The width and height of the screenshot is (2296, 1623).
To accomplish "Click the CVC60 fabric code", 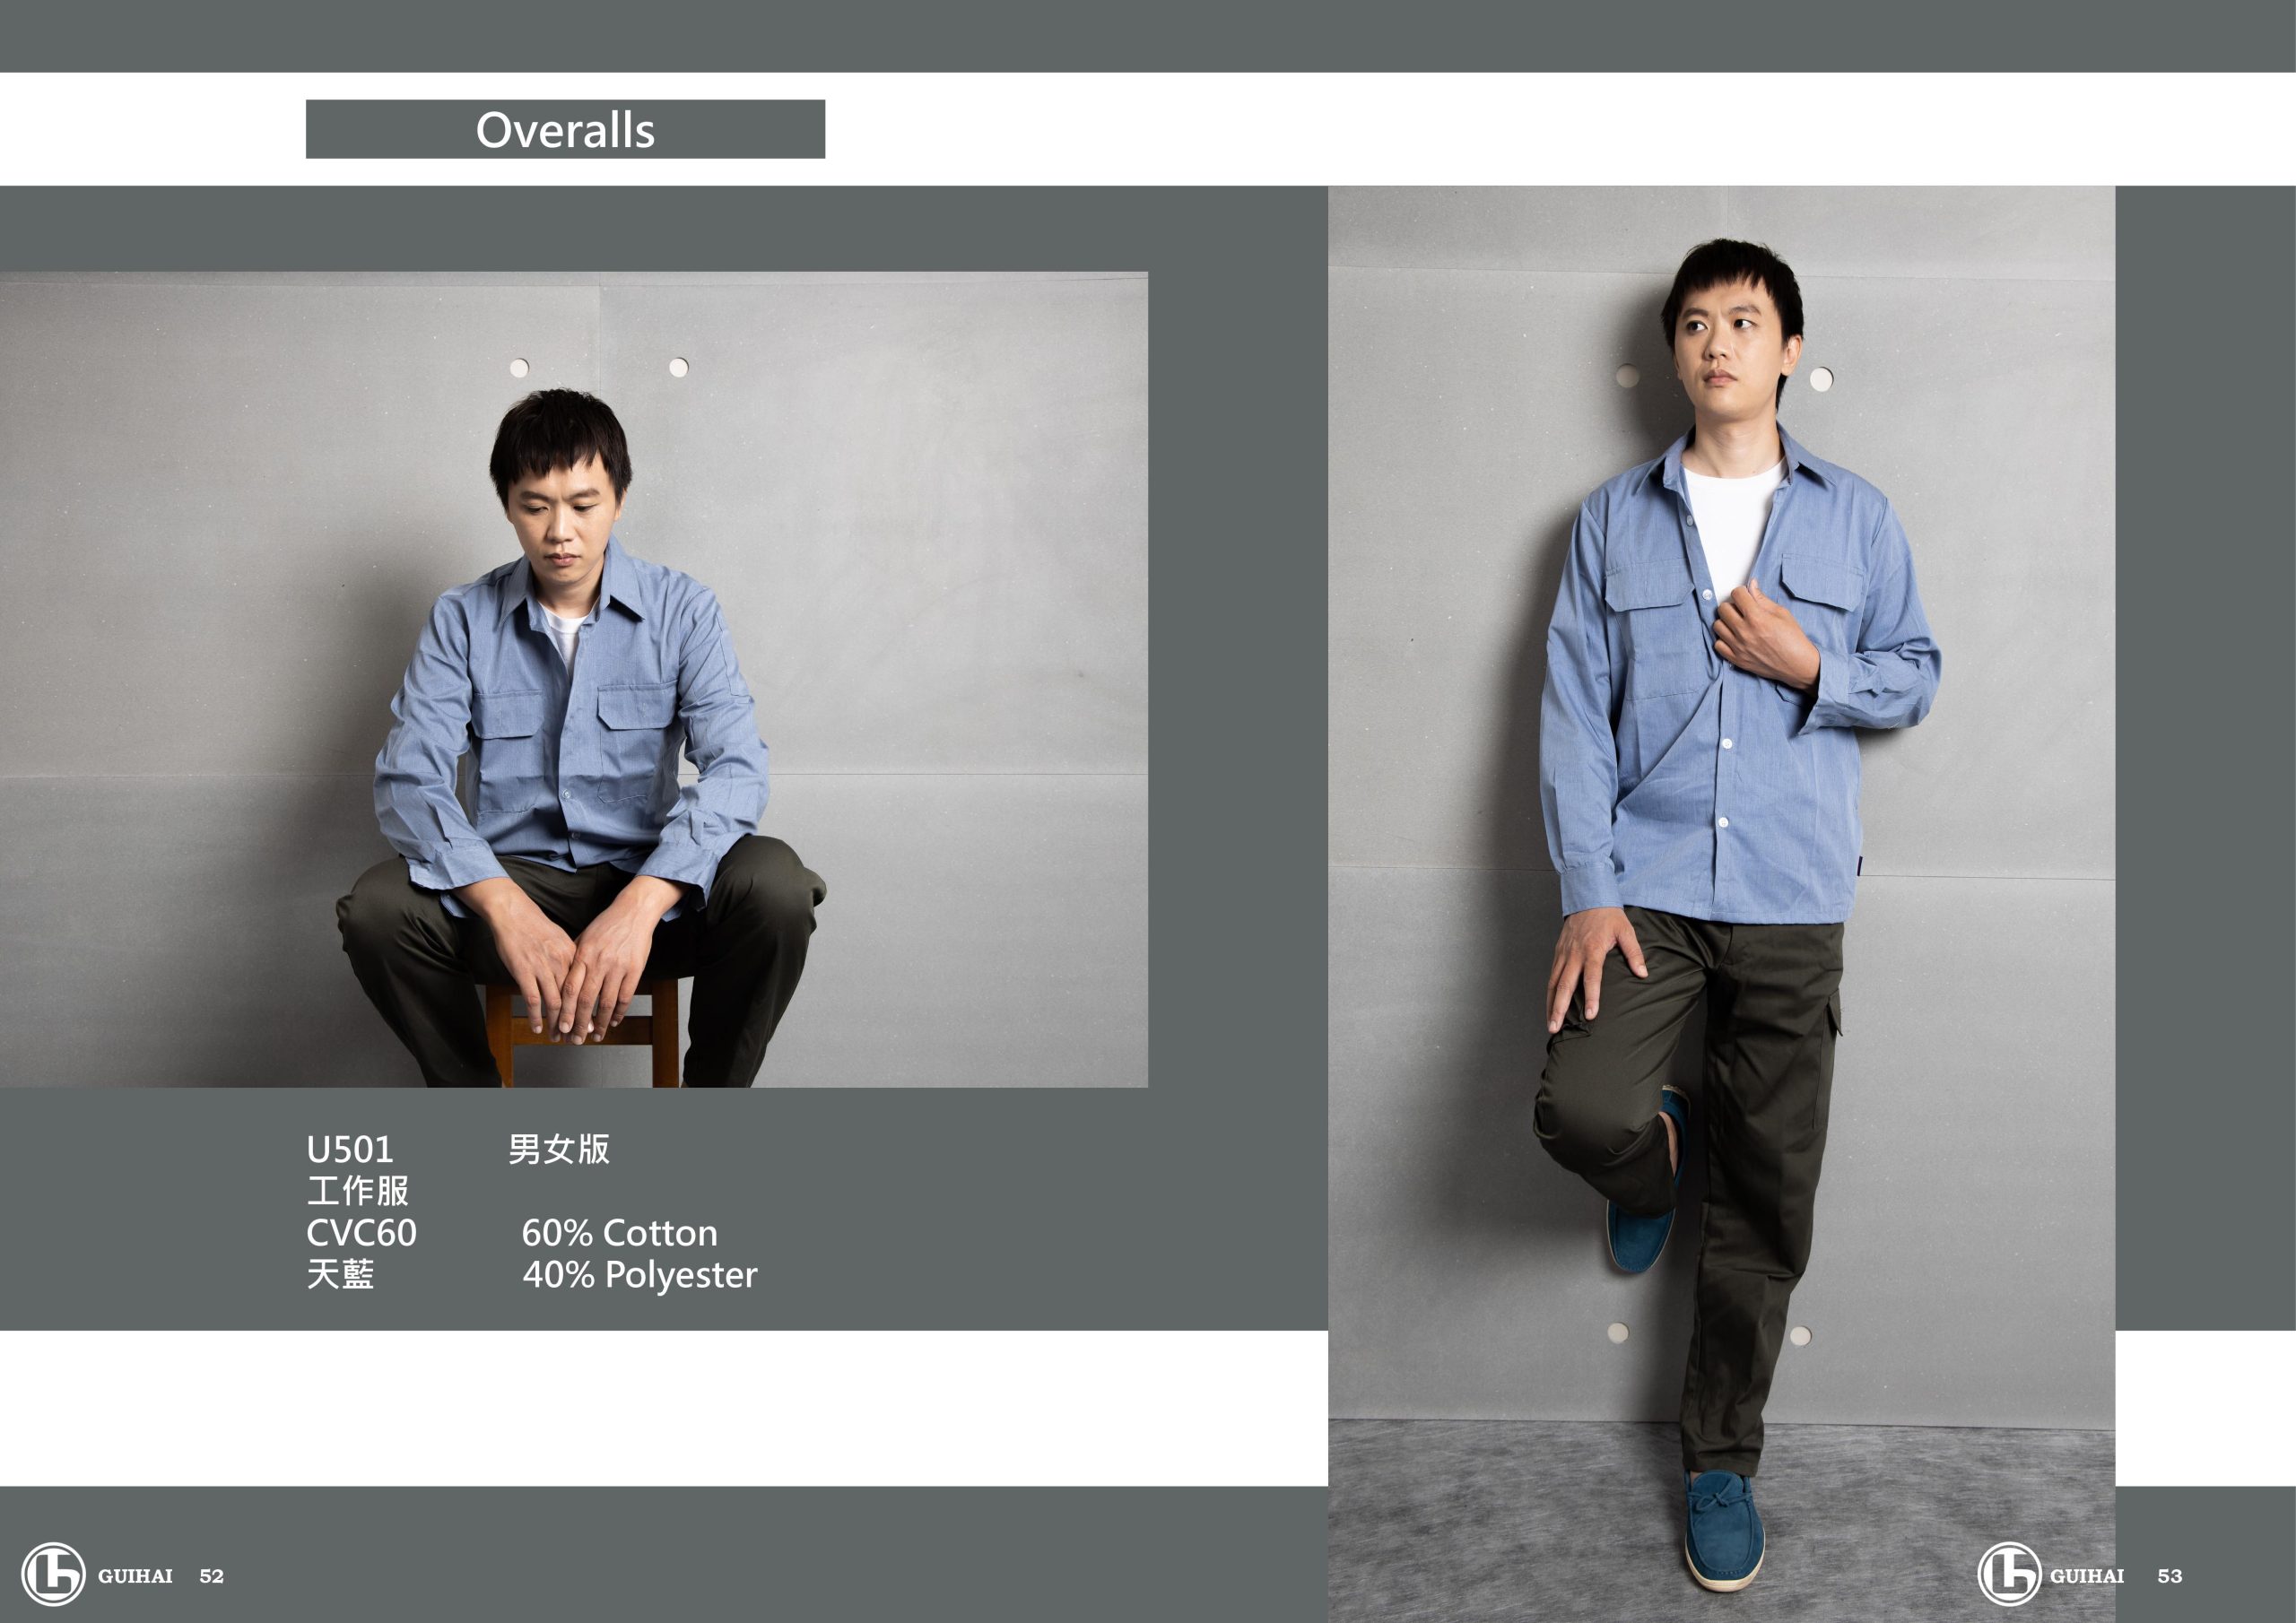I will click(361, 1233).
